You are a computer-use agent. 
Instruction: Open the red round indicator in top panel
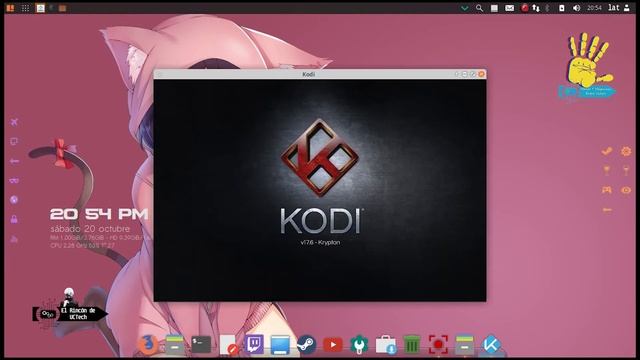524,8
